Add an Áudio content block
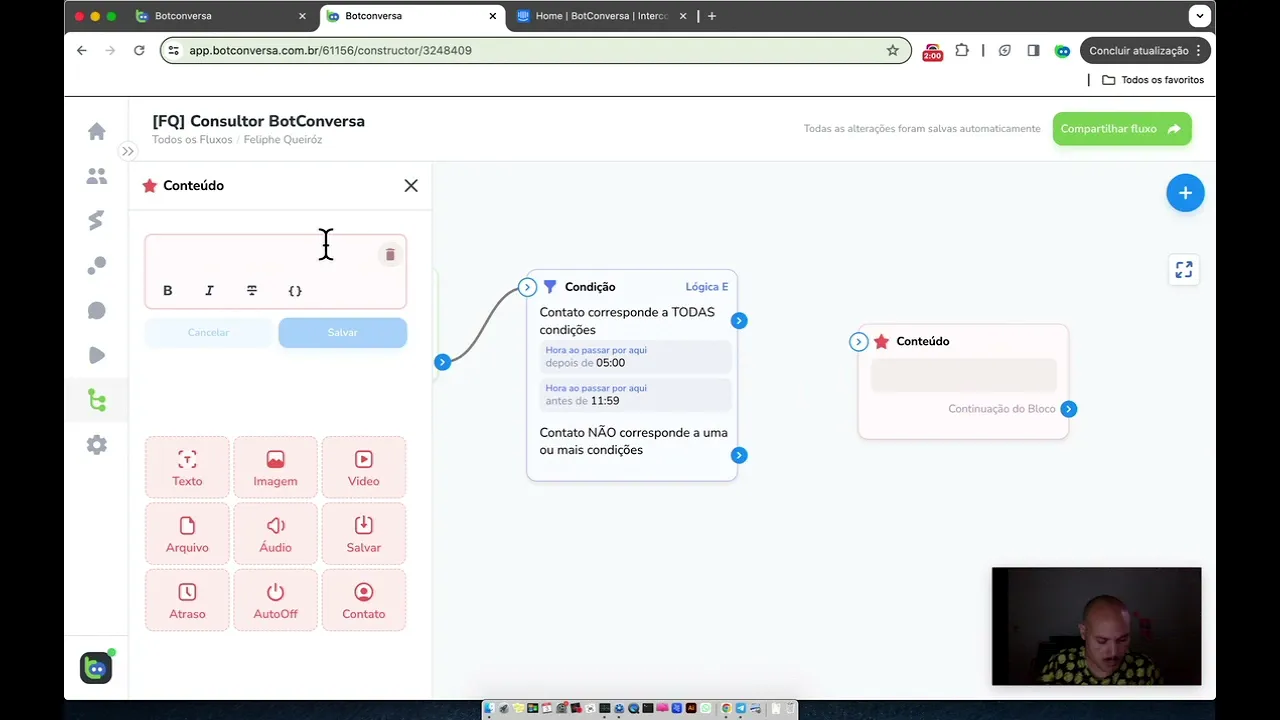 point(275,534)
